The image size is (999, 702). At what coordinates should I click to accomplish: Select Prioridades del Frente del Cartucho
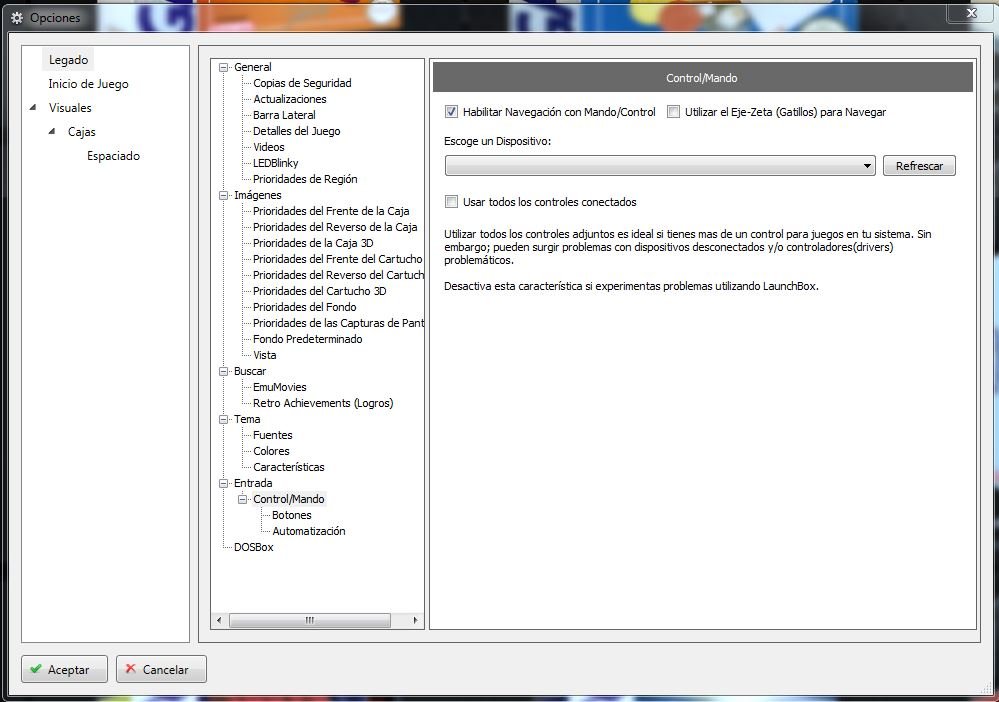[x=338, y=259]
